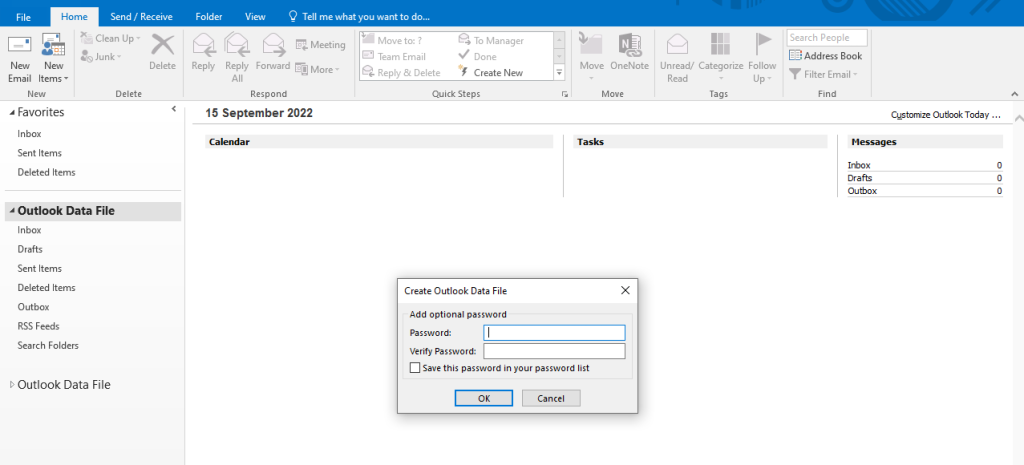
Task: Open the More respond options dropdown
Action: (x=317, y=69)
